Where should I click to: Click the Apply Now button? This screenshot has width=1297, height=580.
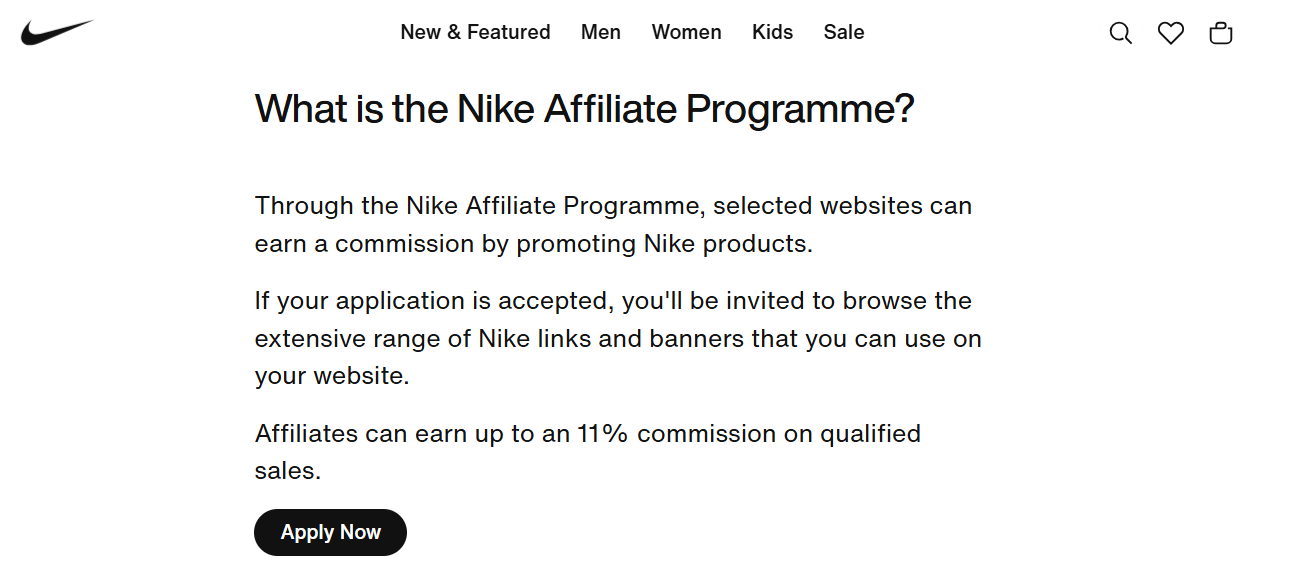(x=330, y=532)
